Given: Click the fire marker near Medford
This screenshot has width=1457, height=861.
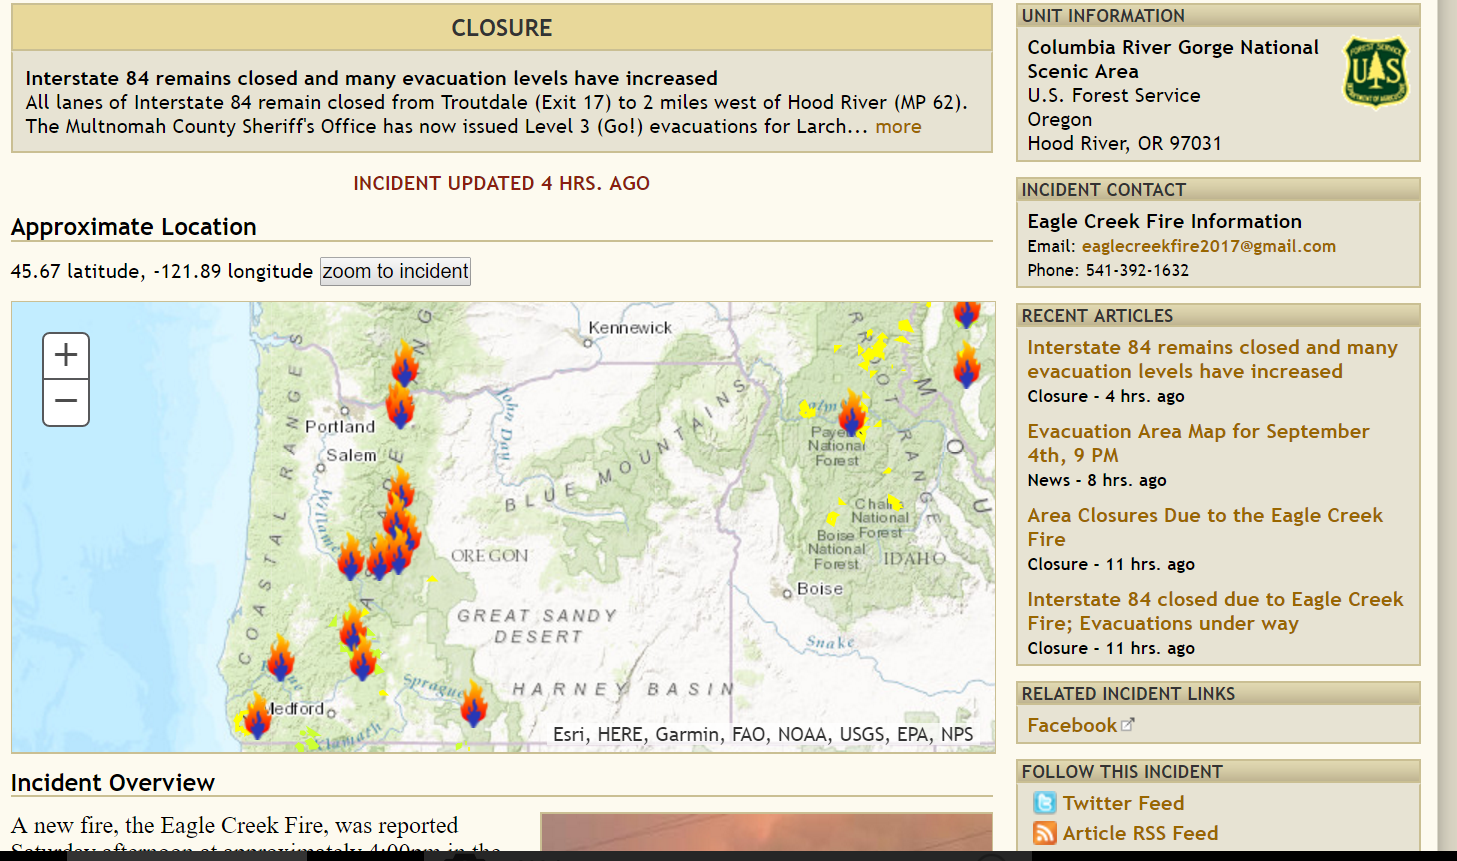Looking at the screenshot, I should tap(257, 716).
